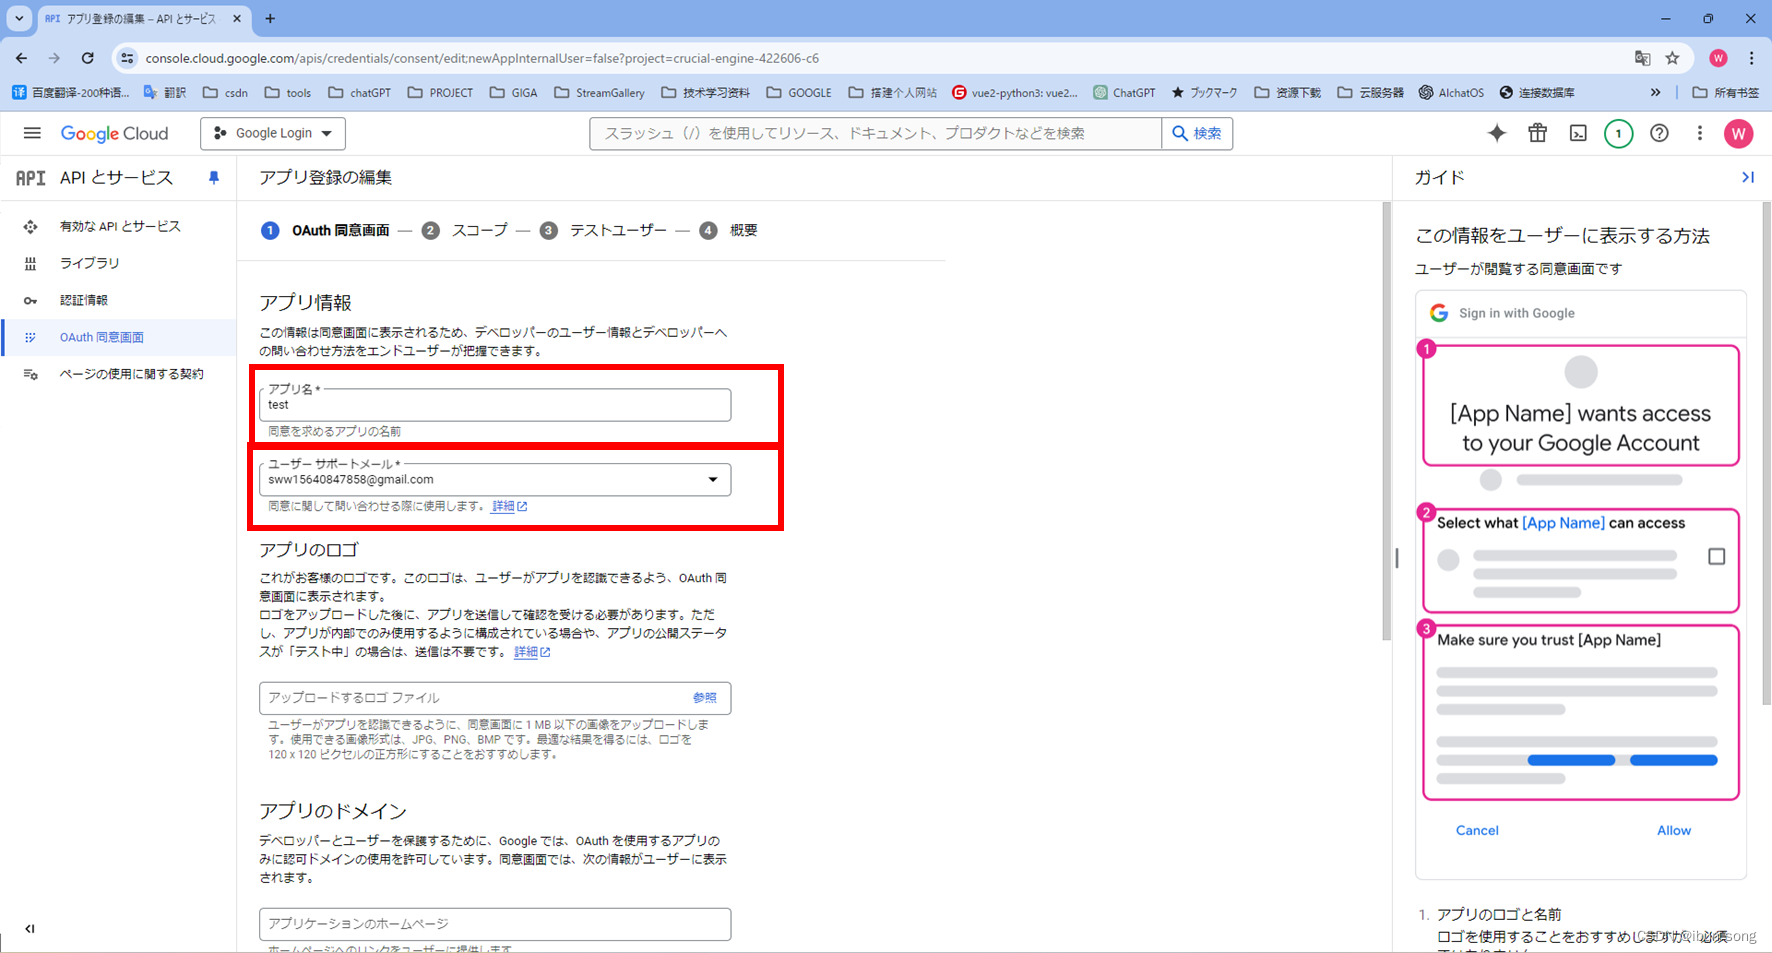Open the Google Login project selector
This screenshot has width=1772, height=953.
coord(273,133)
